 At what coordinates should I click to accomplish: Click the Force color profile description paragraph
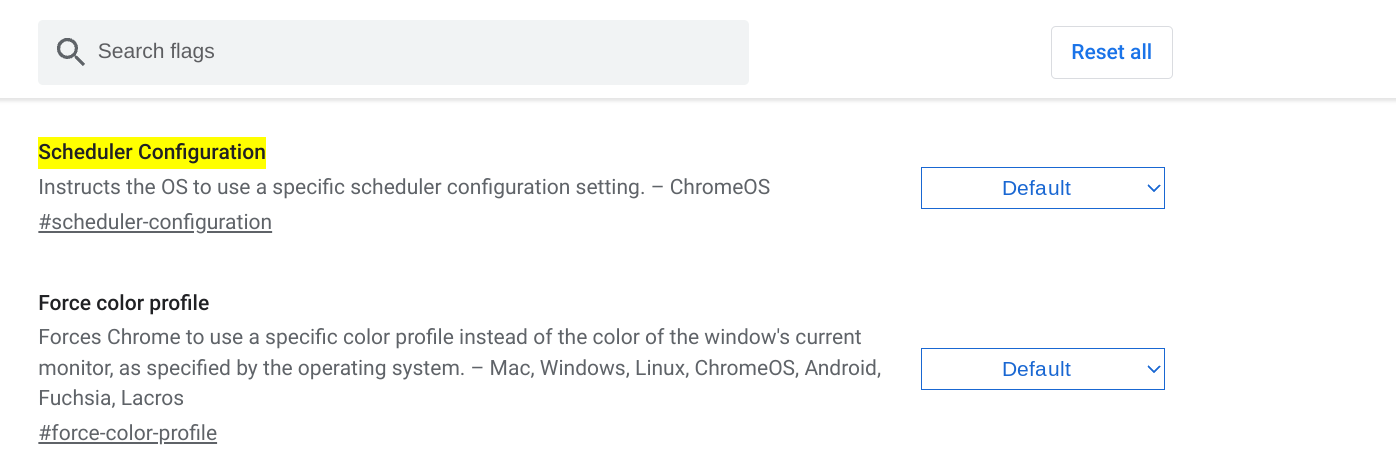pyautogui.click(x=460, y=367)
